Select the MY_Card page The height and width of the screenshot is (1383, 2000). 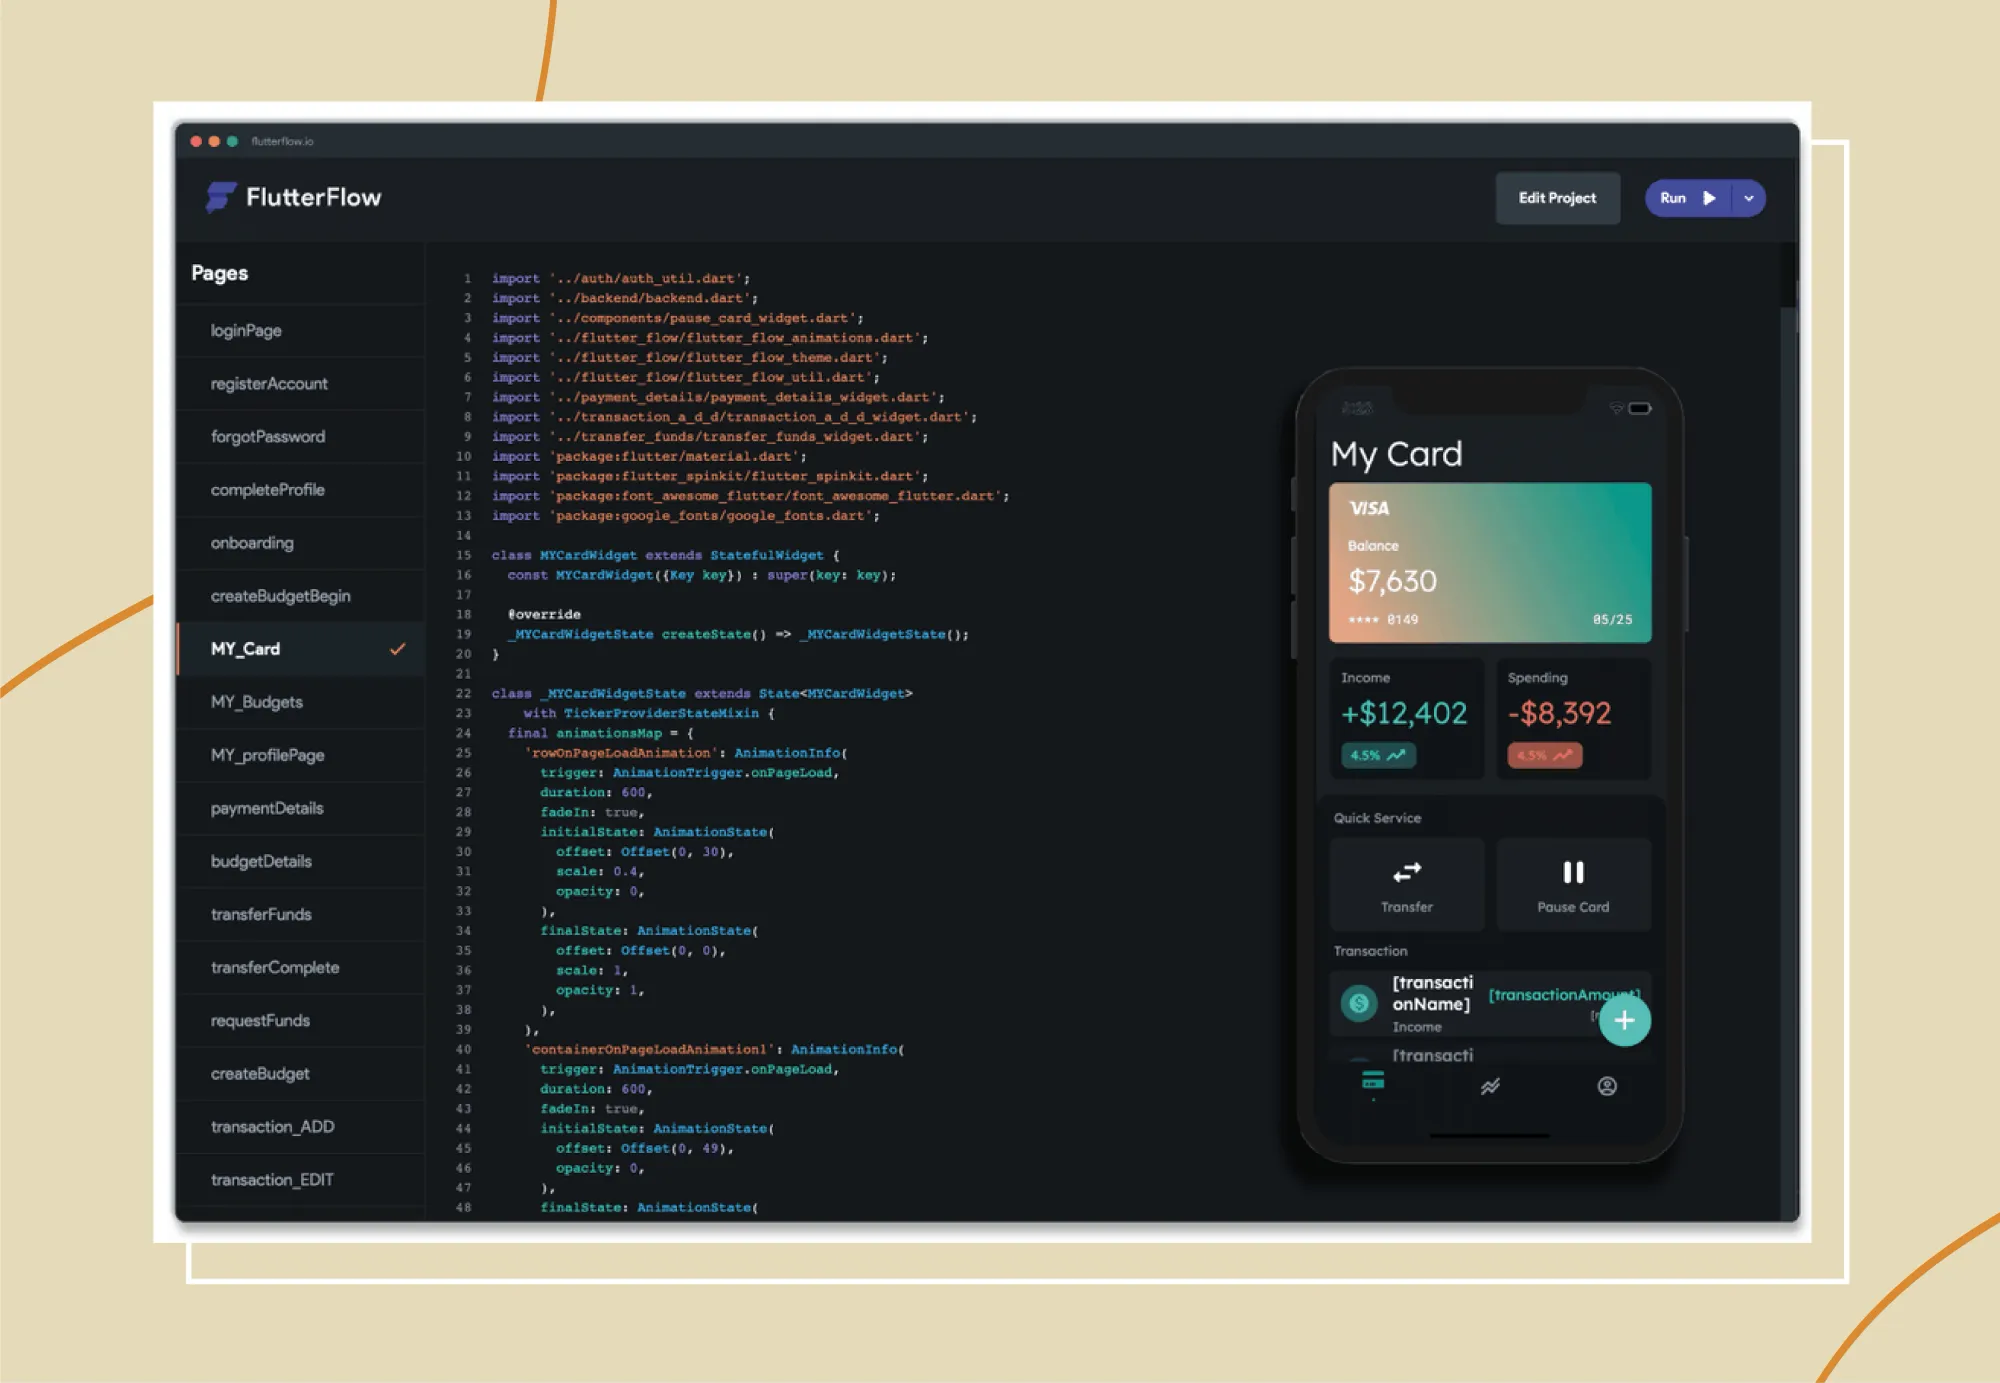(300, 649)
